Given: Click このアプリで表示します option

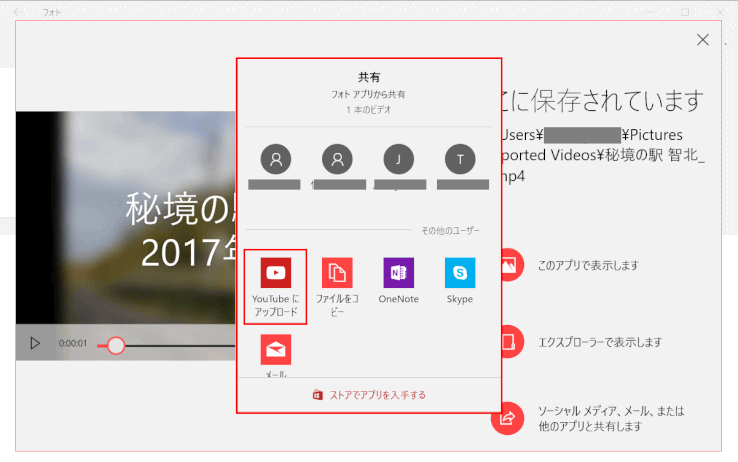Looking at the screenshot, I should coord(588,265).
